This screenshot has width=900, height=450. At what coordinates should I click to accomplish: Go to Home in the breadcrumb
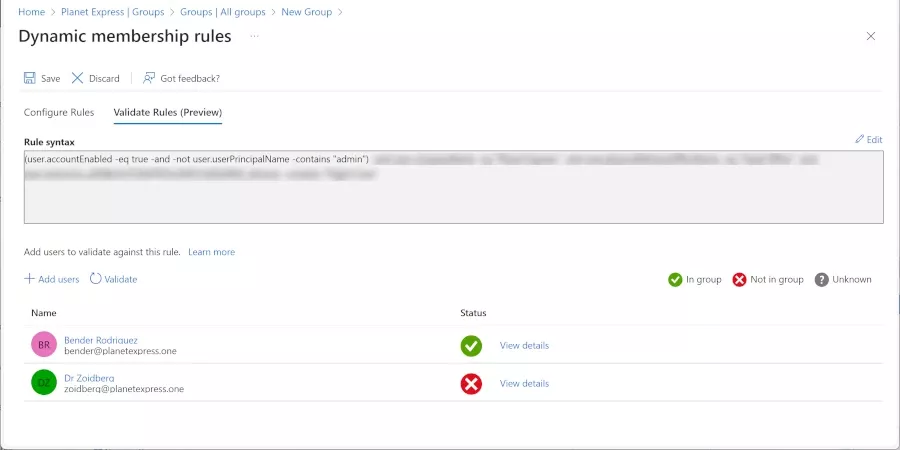coord(31,12)
